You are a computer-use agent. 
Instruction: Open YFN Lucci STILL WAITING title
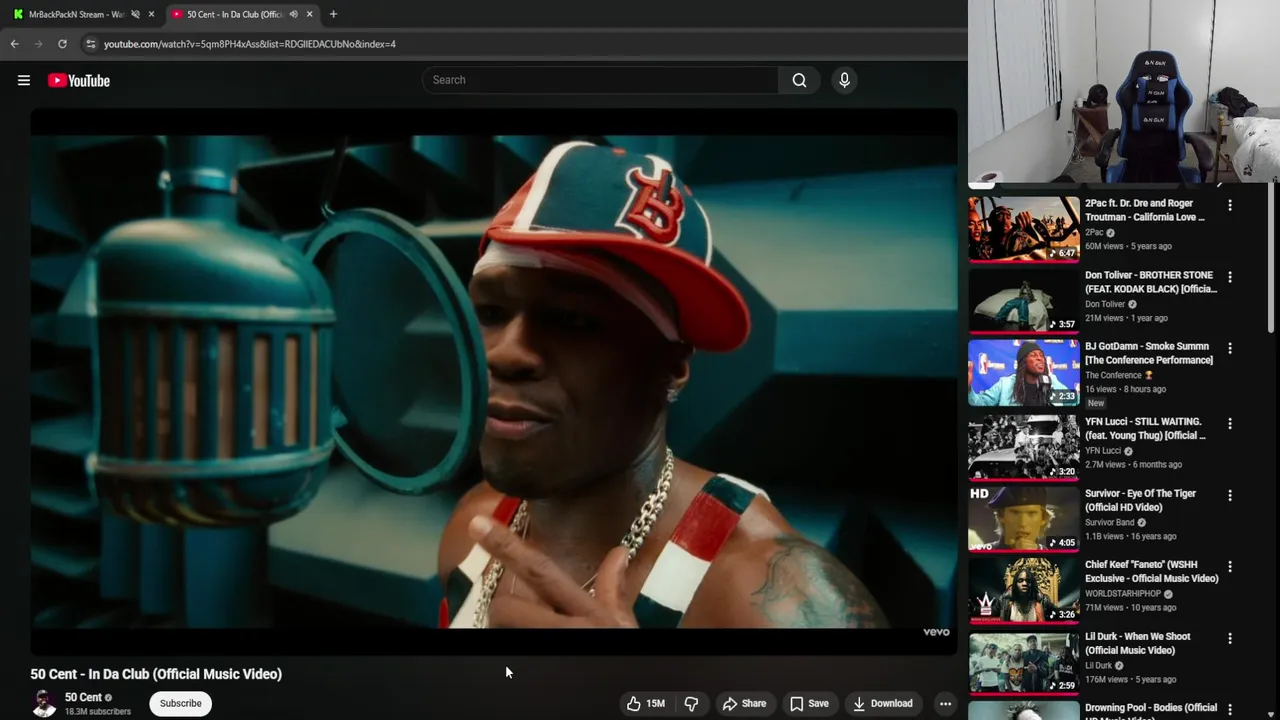coord(1145,428)
